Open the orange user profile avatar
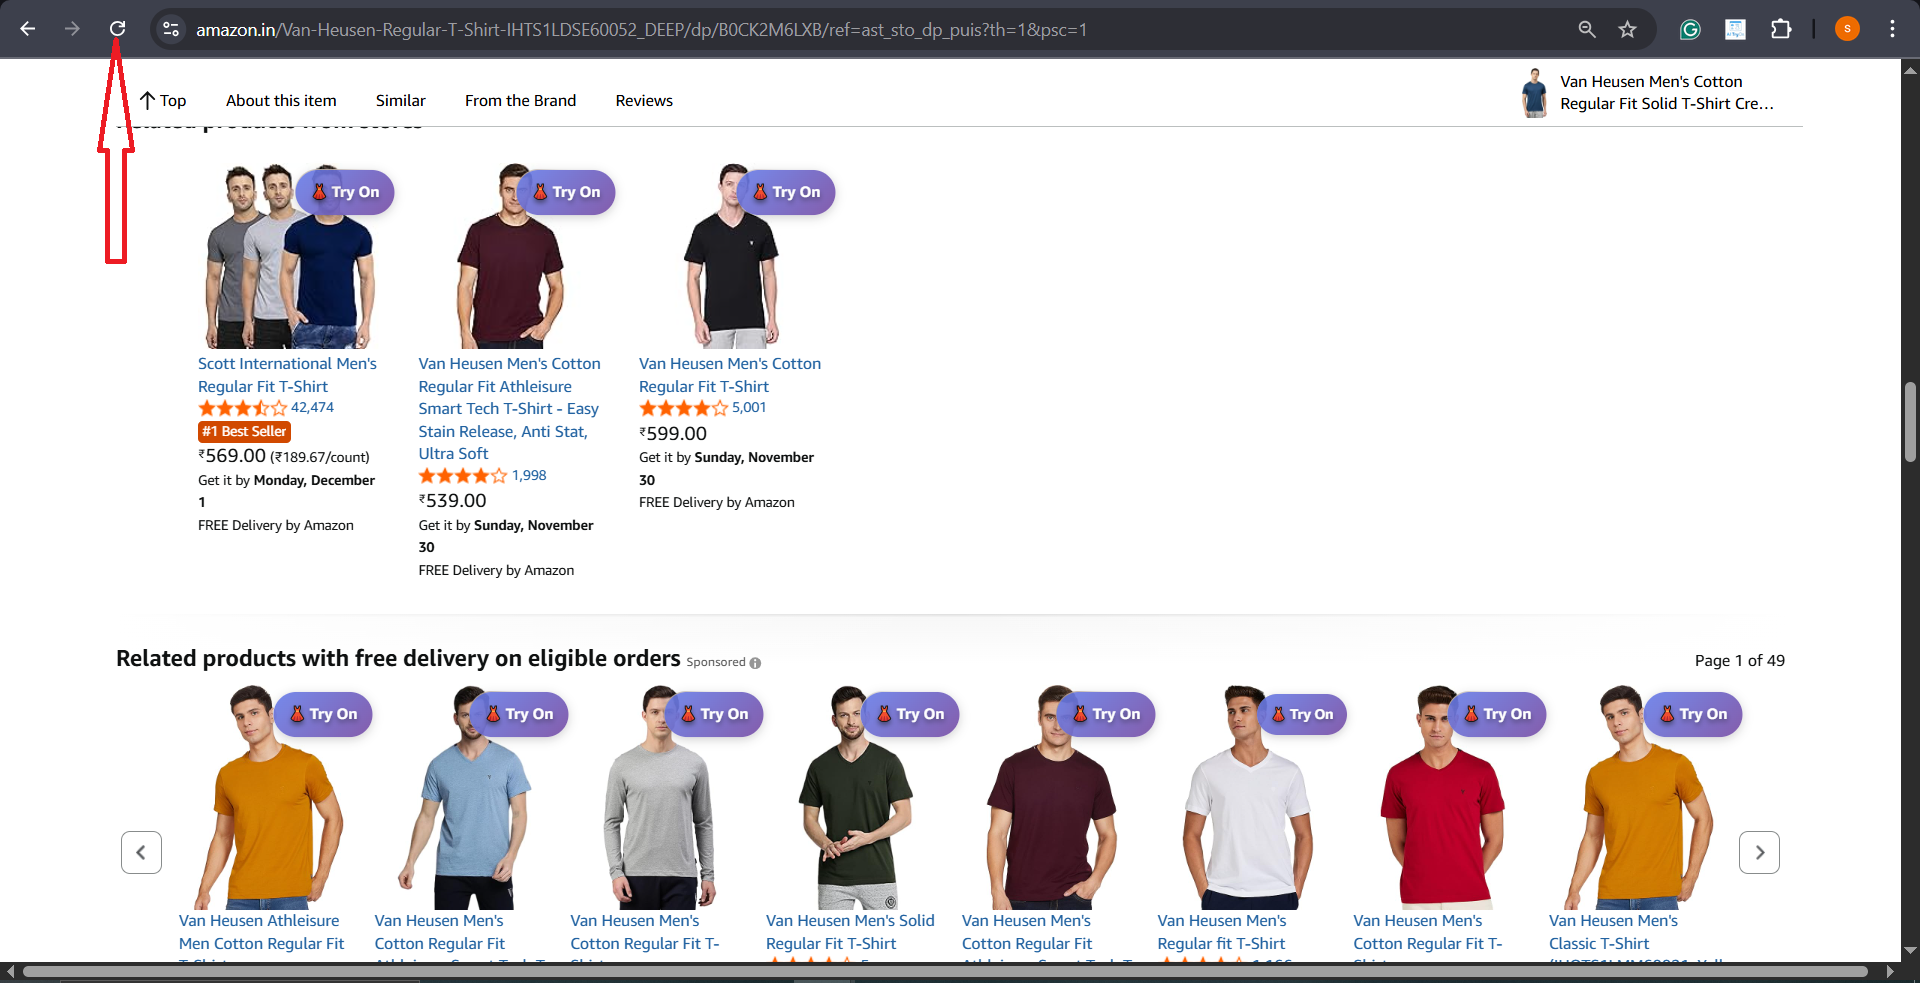The width and height of the screenshot is (1920, 983). pos(1847,29)
